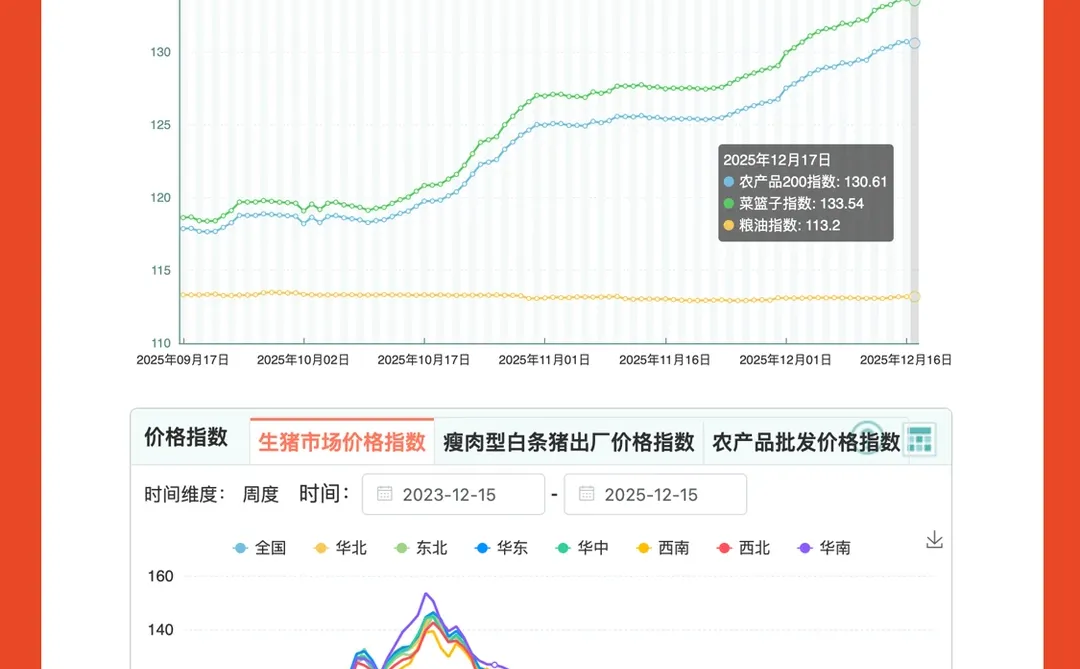The image size is (1080, 669).
Task: Open the 周度 time dimension selector
Action: [261, 493]
